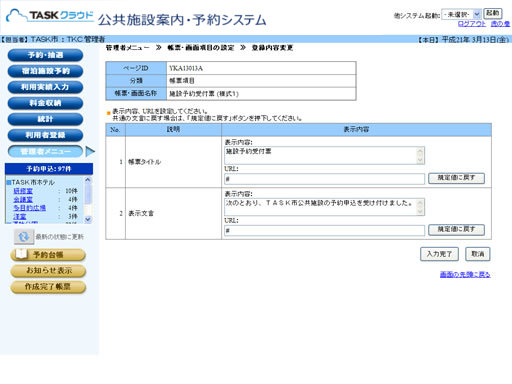Click the 3件 count beside 洋室
Screen dimensions: 512x384
[x=73, y=216]
